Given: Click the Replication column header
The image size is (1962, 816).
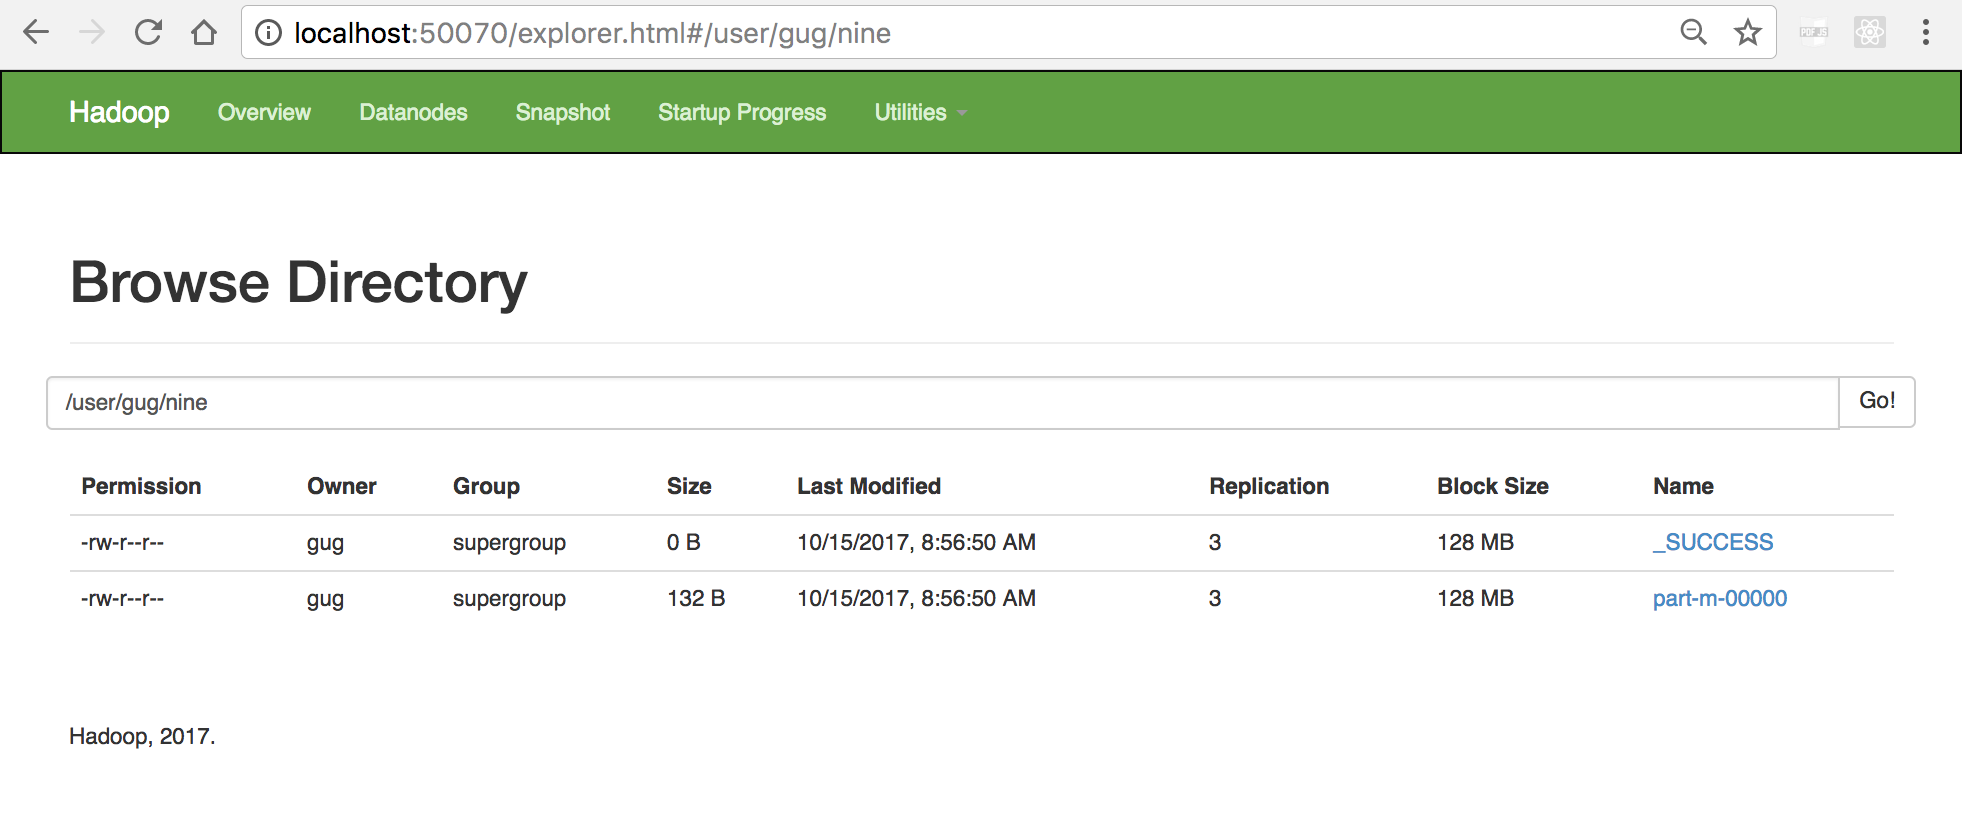Looking at the screenshot, I should coord(1269,487).
